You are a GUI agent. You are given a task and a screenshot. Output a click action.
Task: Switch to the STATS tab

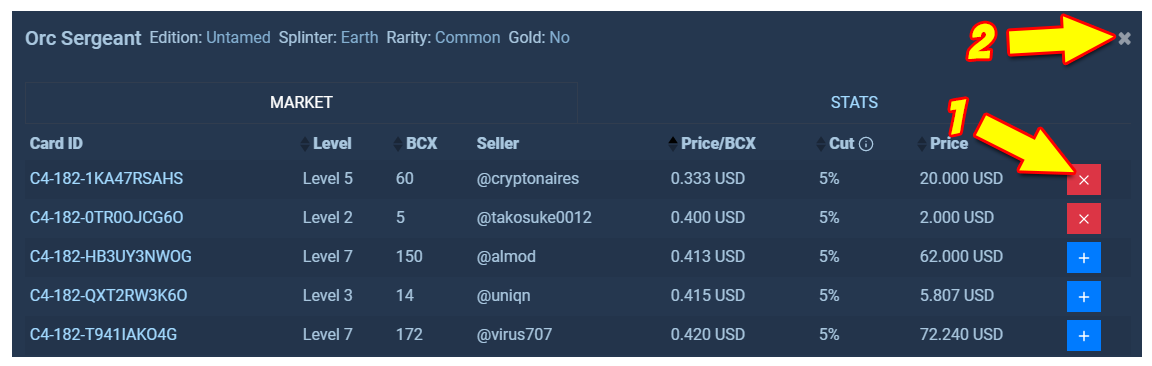(x=854, y=103)
